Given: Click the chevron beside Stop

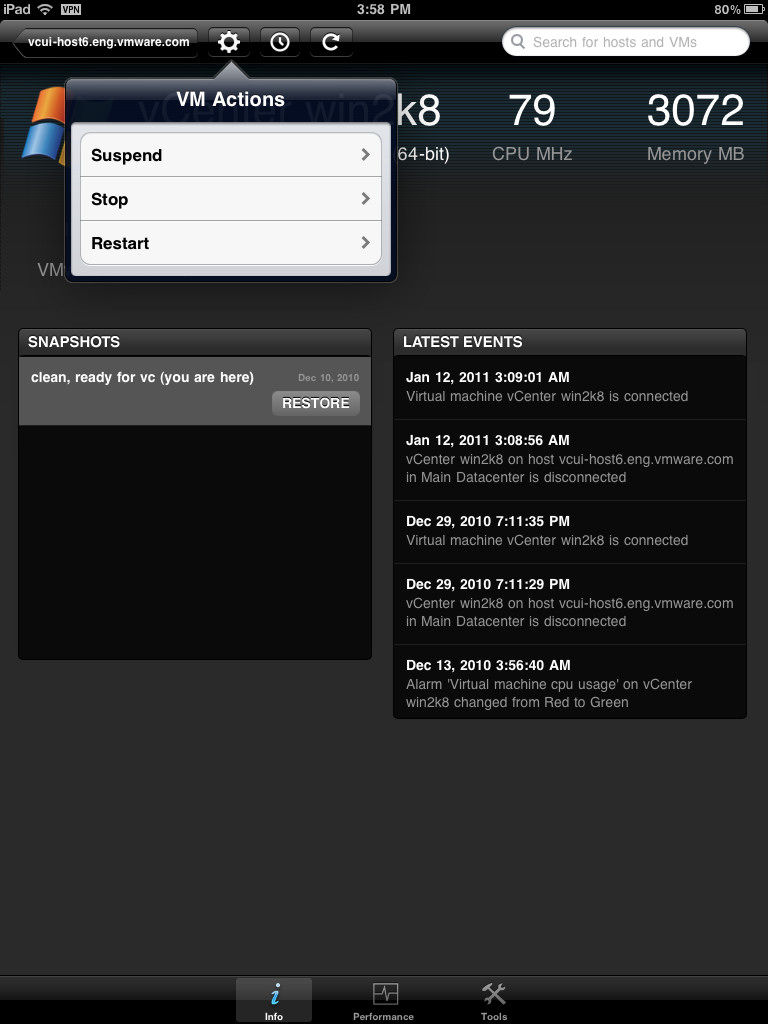Looking at the screenshot, I should pyautogui.click(x=366, y=199).
